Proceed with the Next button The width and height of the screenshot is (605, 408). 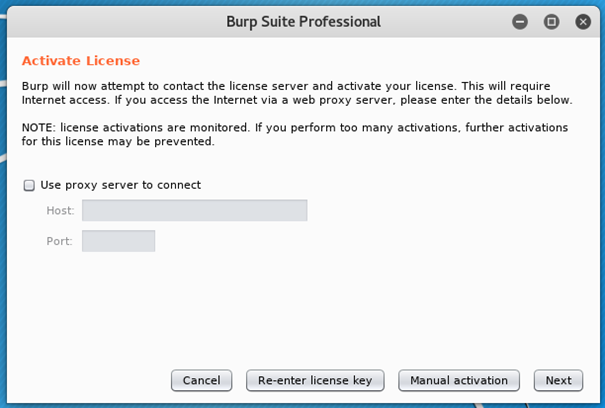pos(558,380)
